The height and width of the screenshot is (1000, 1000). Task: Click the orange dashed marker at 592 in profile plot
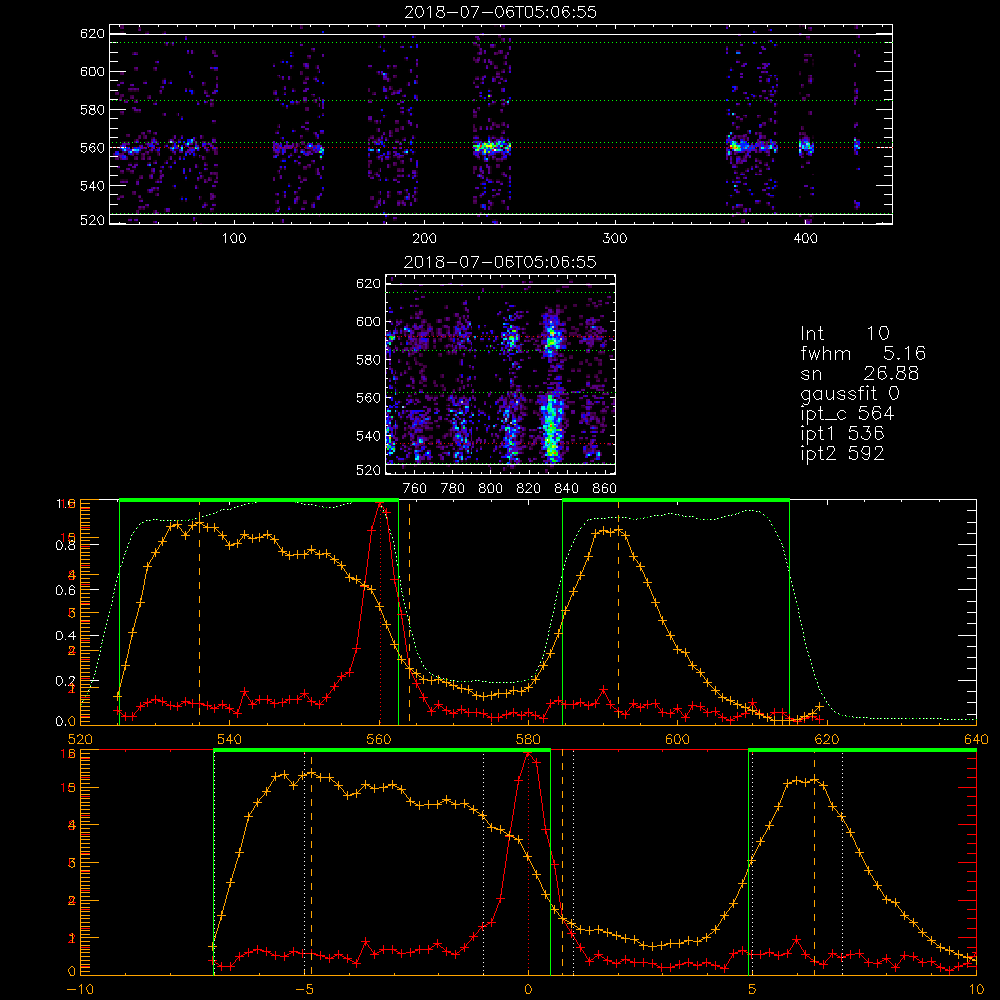click(618, 614)
